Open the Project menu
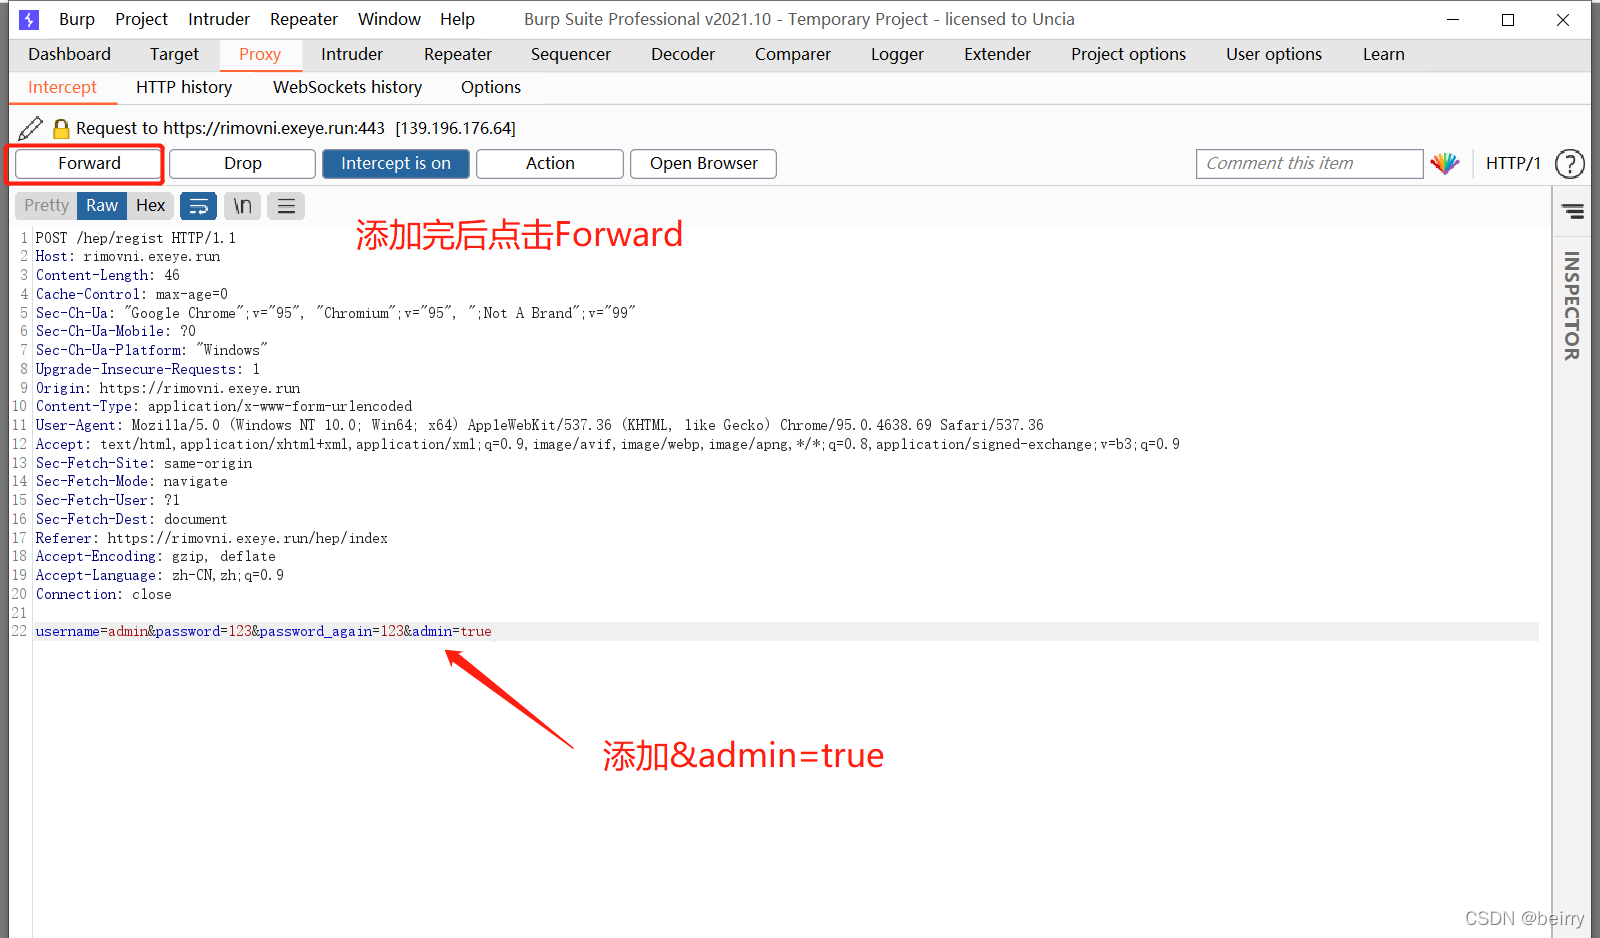This screenshot has width=1600, height=938. tap(141, 19)
